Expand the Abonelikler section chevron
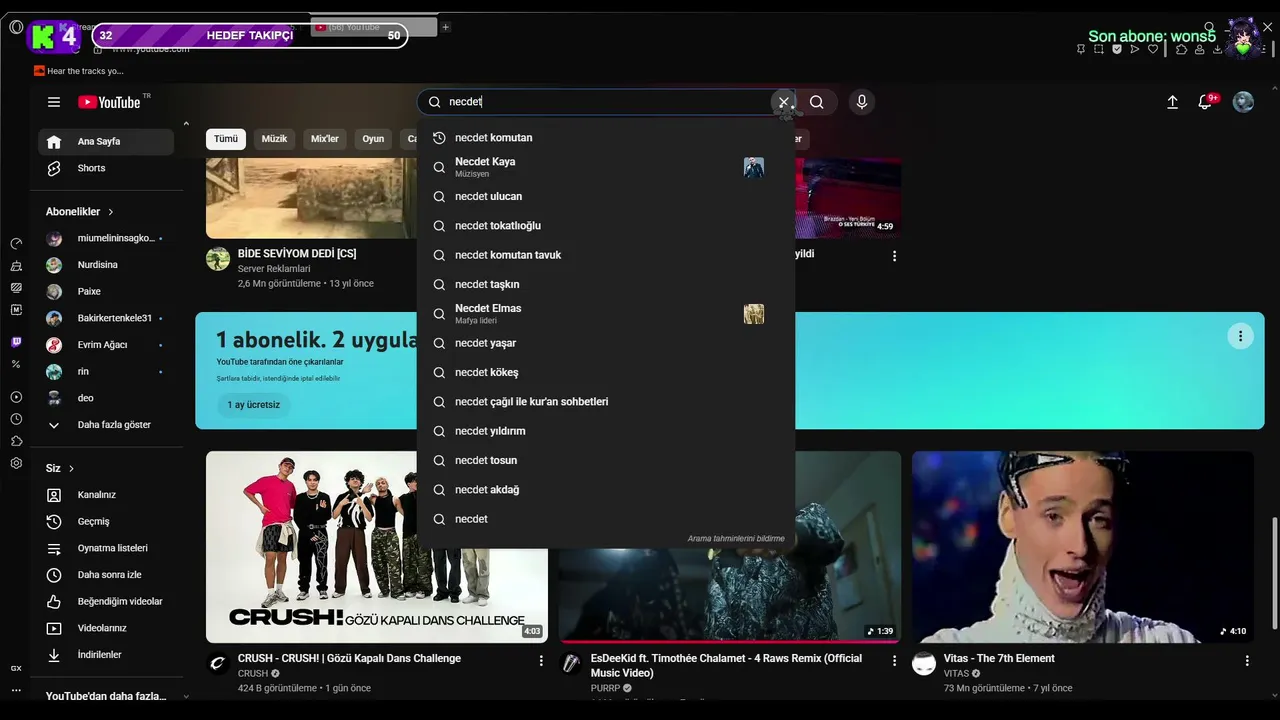 tap(111, 212)
